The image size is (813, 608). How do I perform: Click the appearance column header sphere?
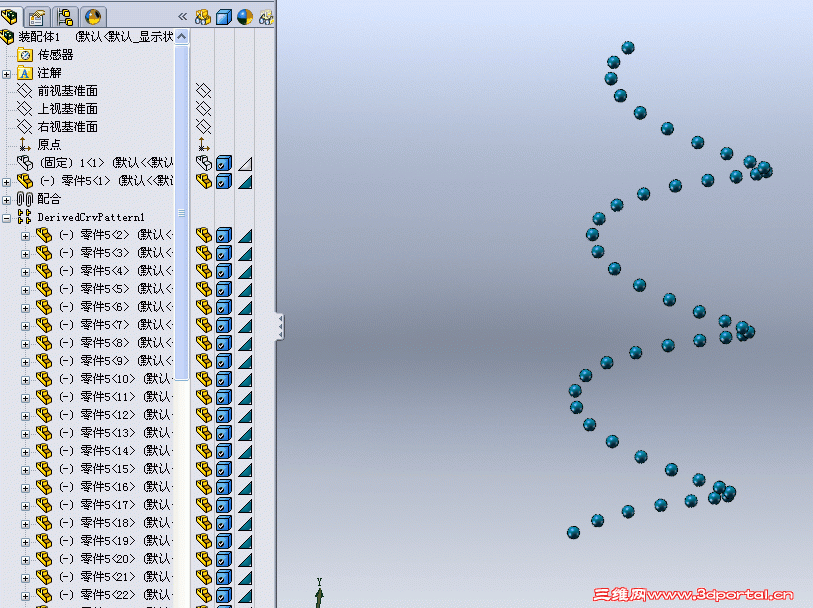click(245, 17)
